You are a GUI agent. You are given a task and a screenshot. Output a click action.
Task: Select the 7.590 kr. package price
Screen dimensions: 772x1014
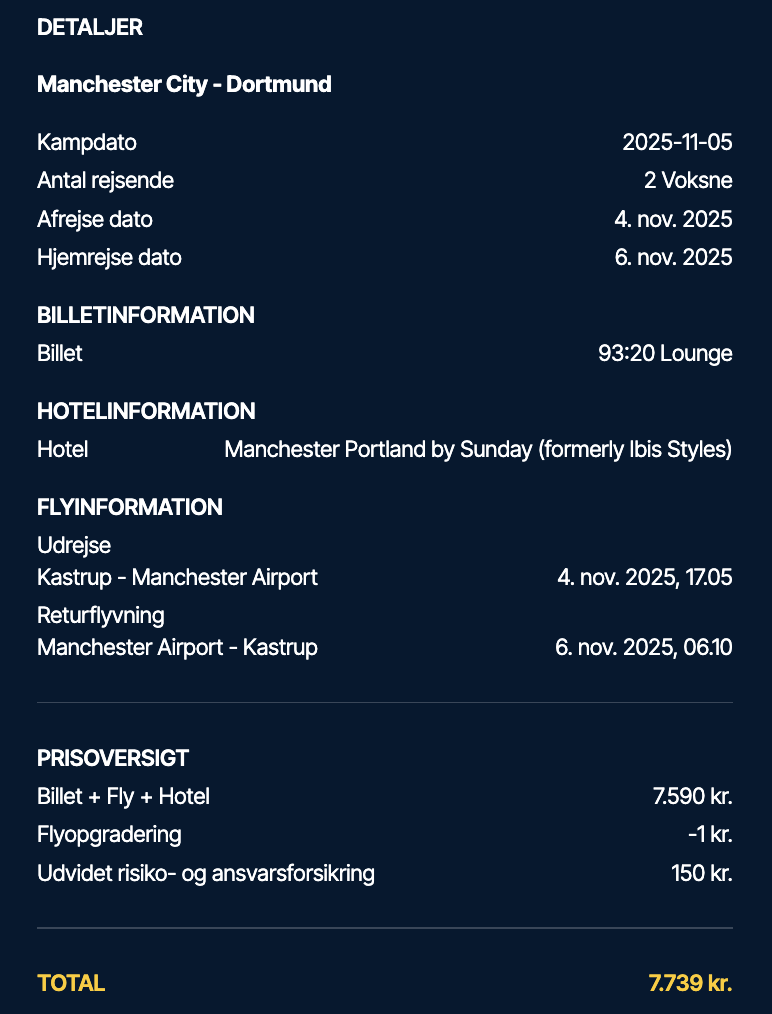[692, 797]
